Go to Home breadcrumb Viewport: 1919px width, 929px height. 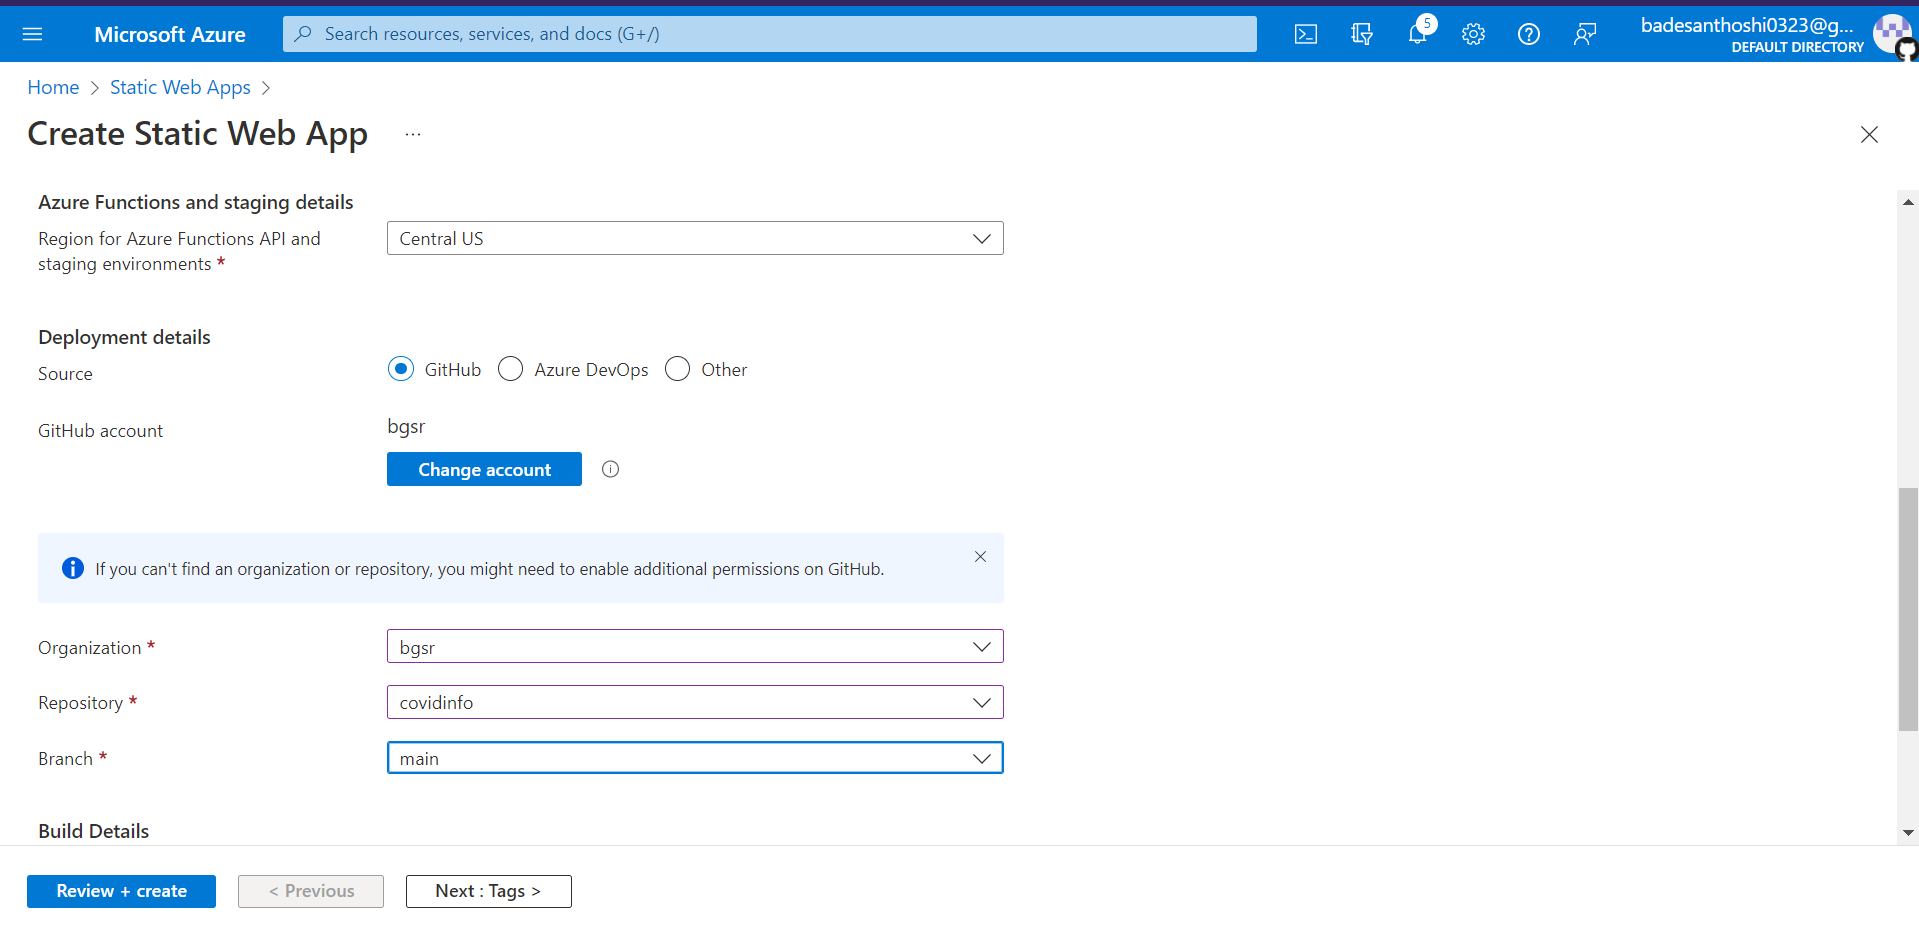[53, 87]
